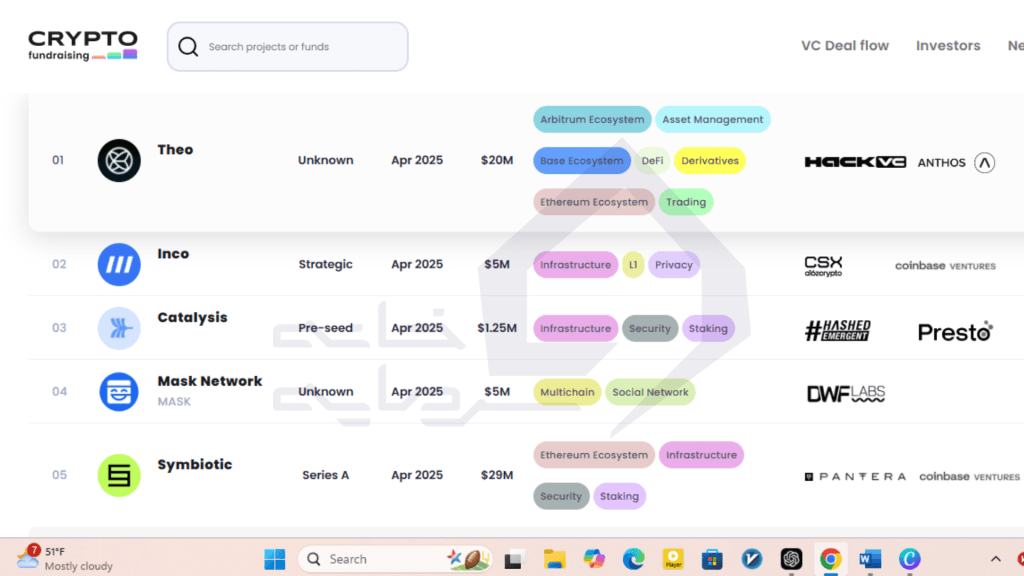Image resolution: width=1024 pixels, height=576 pixels.
Task: Open the CSX investor logo
Action: [823, 266]
